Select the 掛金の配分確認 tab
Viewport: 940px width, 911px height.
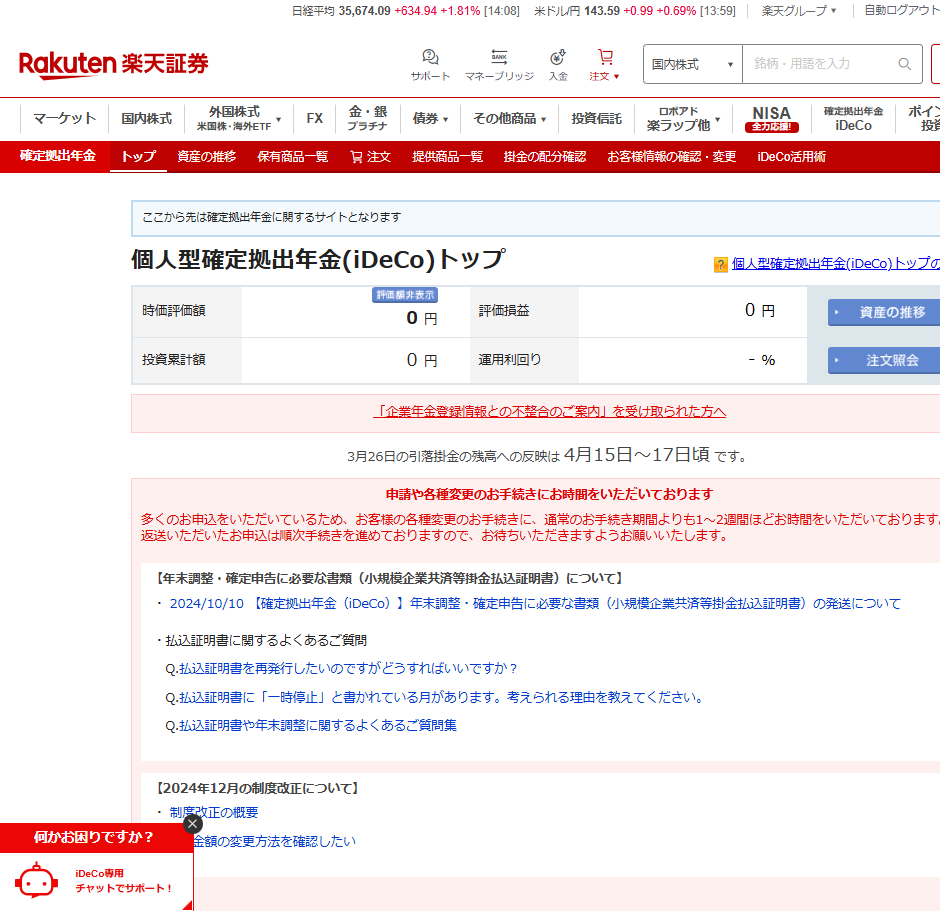545,157
